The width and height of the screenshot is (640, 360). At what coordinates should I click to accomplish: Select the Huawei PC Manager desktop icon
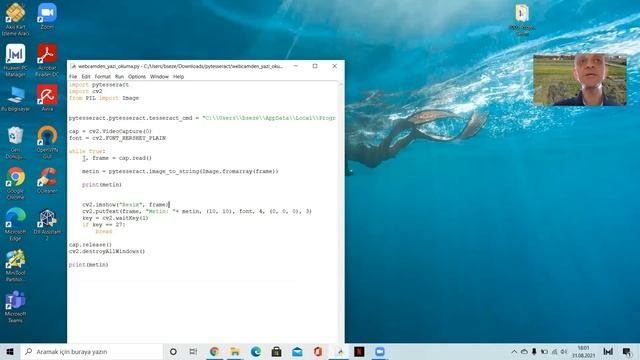[x=15, y=60]
